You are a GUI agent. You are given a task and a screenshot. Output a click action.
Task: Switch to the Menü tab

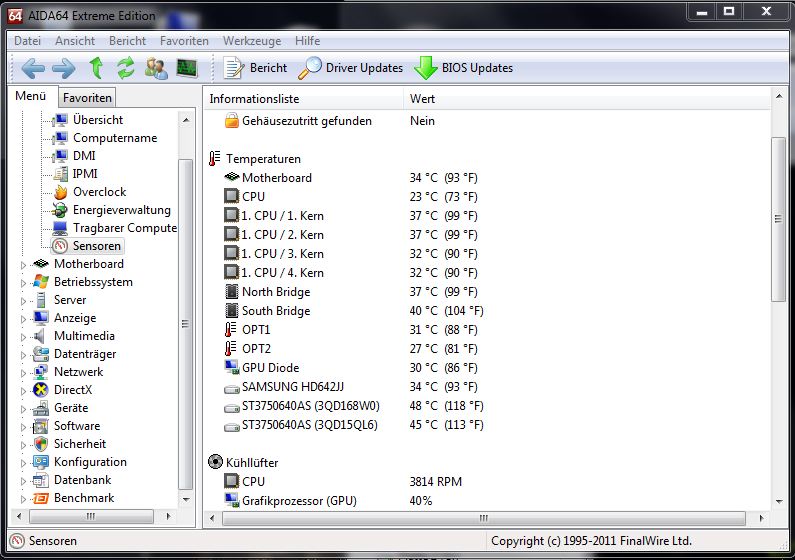point(30,96)
